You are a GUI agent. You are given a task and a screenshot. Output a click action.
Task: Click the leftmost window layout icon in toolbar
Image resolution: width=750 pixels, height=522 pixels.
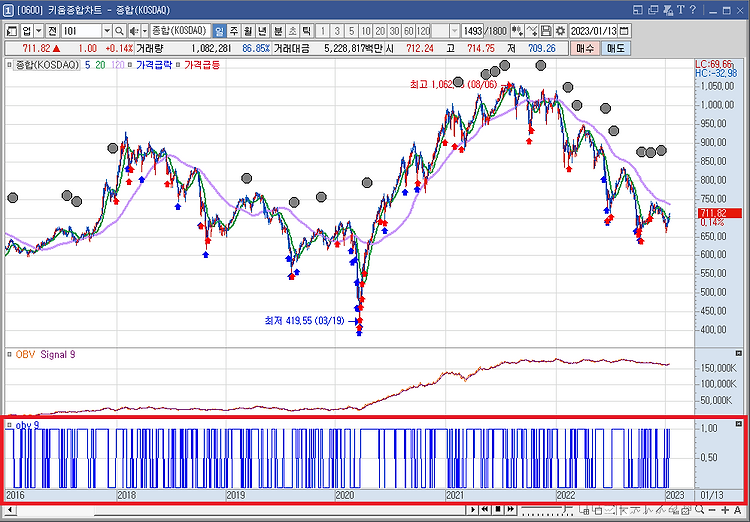[x=12, y=31]
